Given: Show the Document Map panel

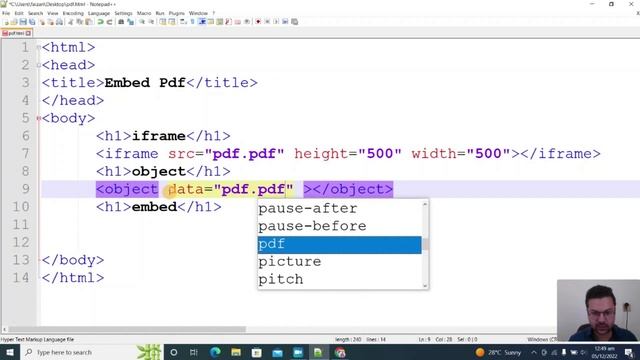Looking at the screenshot, I should (x=220, y=22).
